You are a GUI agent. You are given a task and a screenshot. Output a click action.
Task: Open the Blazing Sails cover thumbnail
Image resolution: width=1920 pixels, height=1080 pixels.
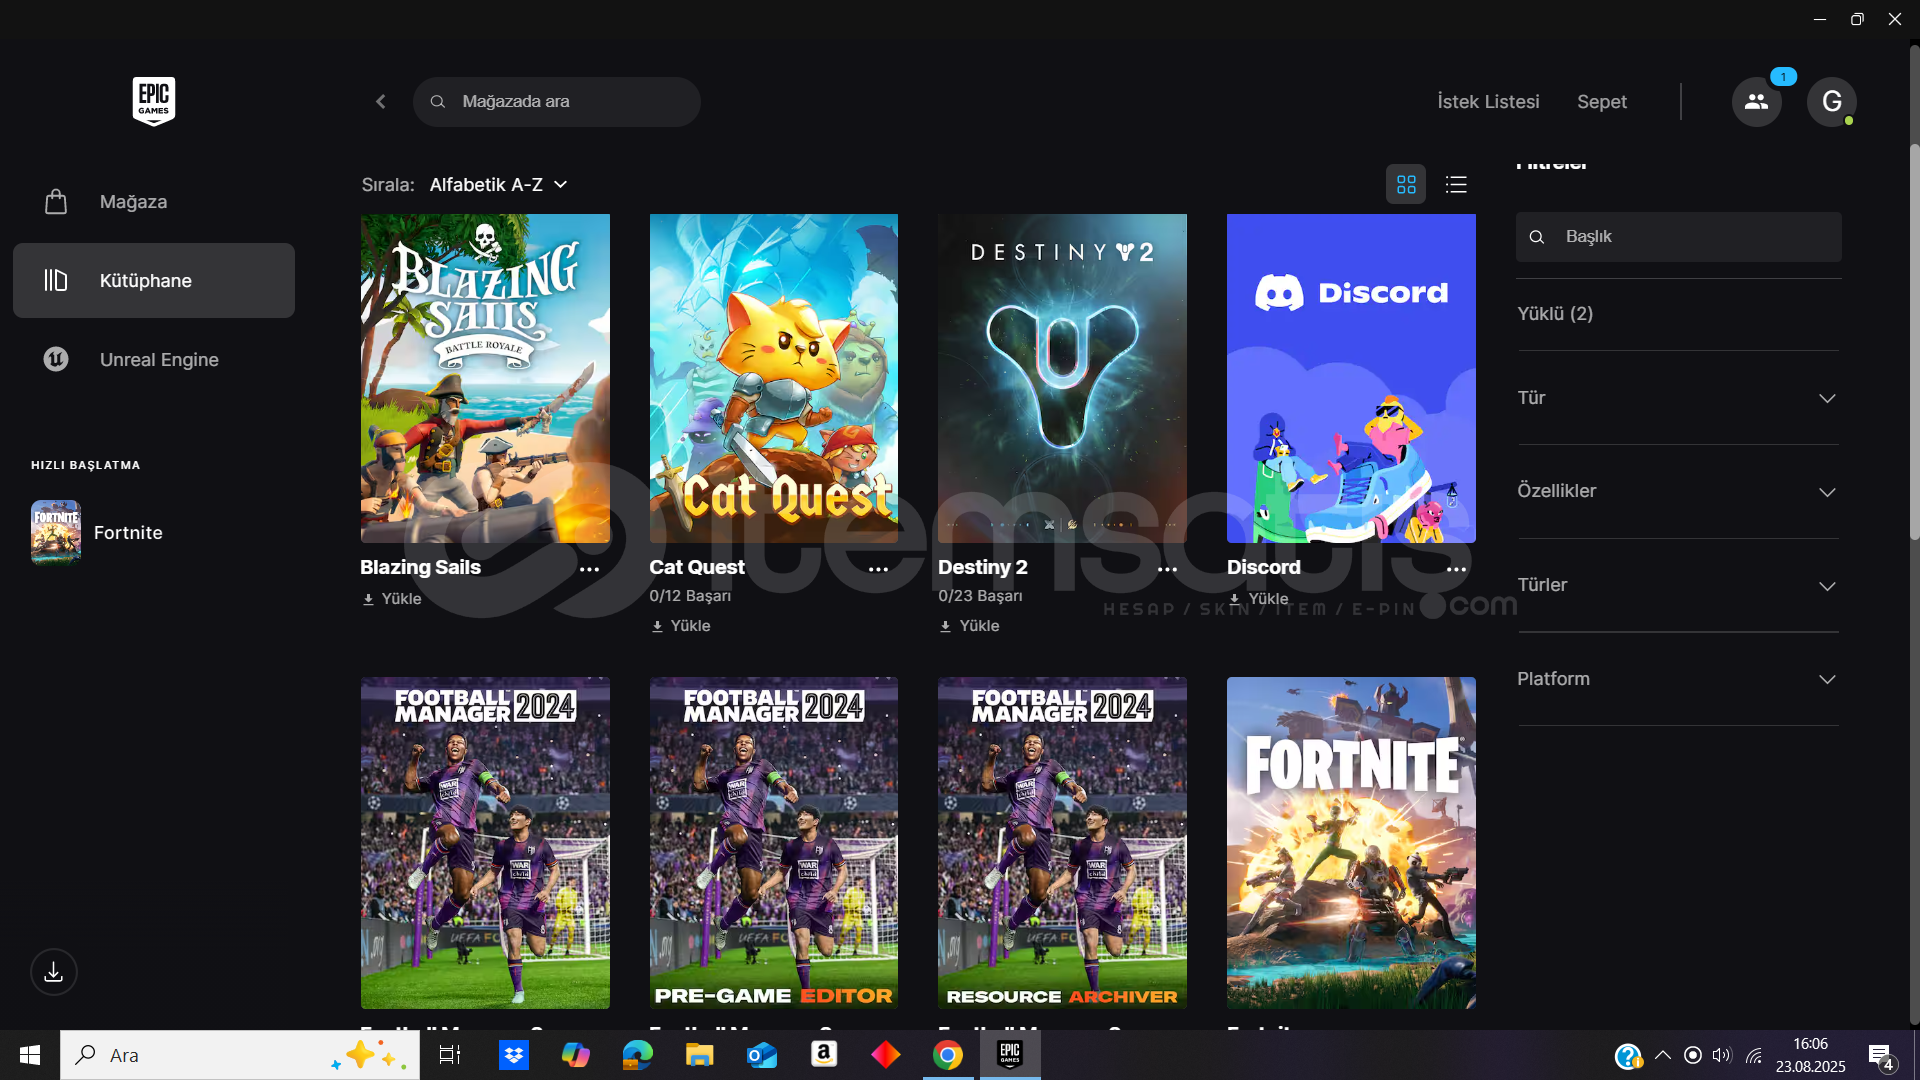click(x=485, y=378)
